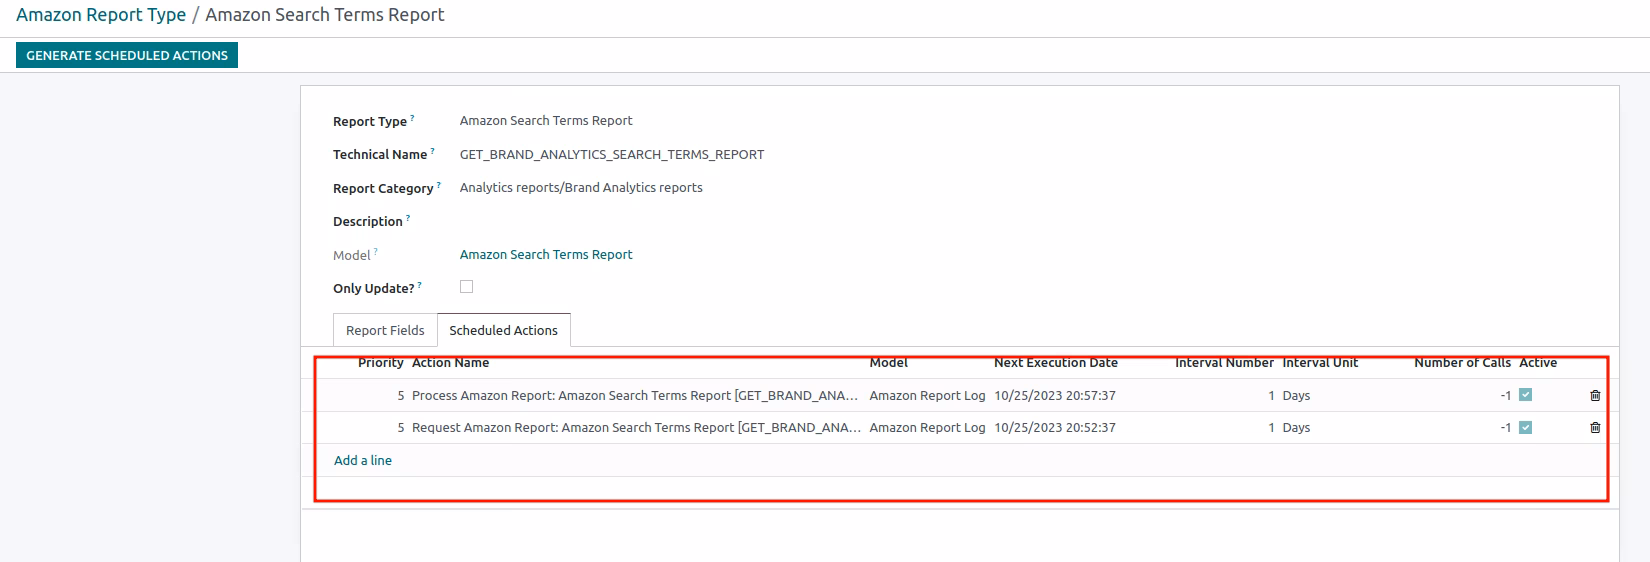
Task: Toggle Active checkbox for Process Amazon Report
Action: (1525, 395)
